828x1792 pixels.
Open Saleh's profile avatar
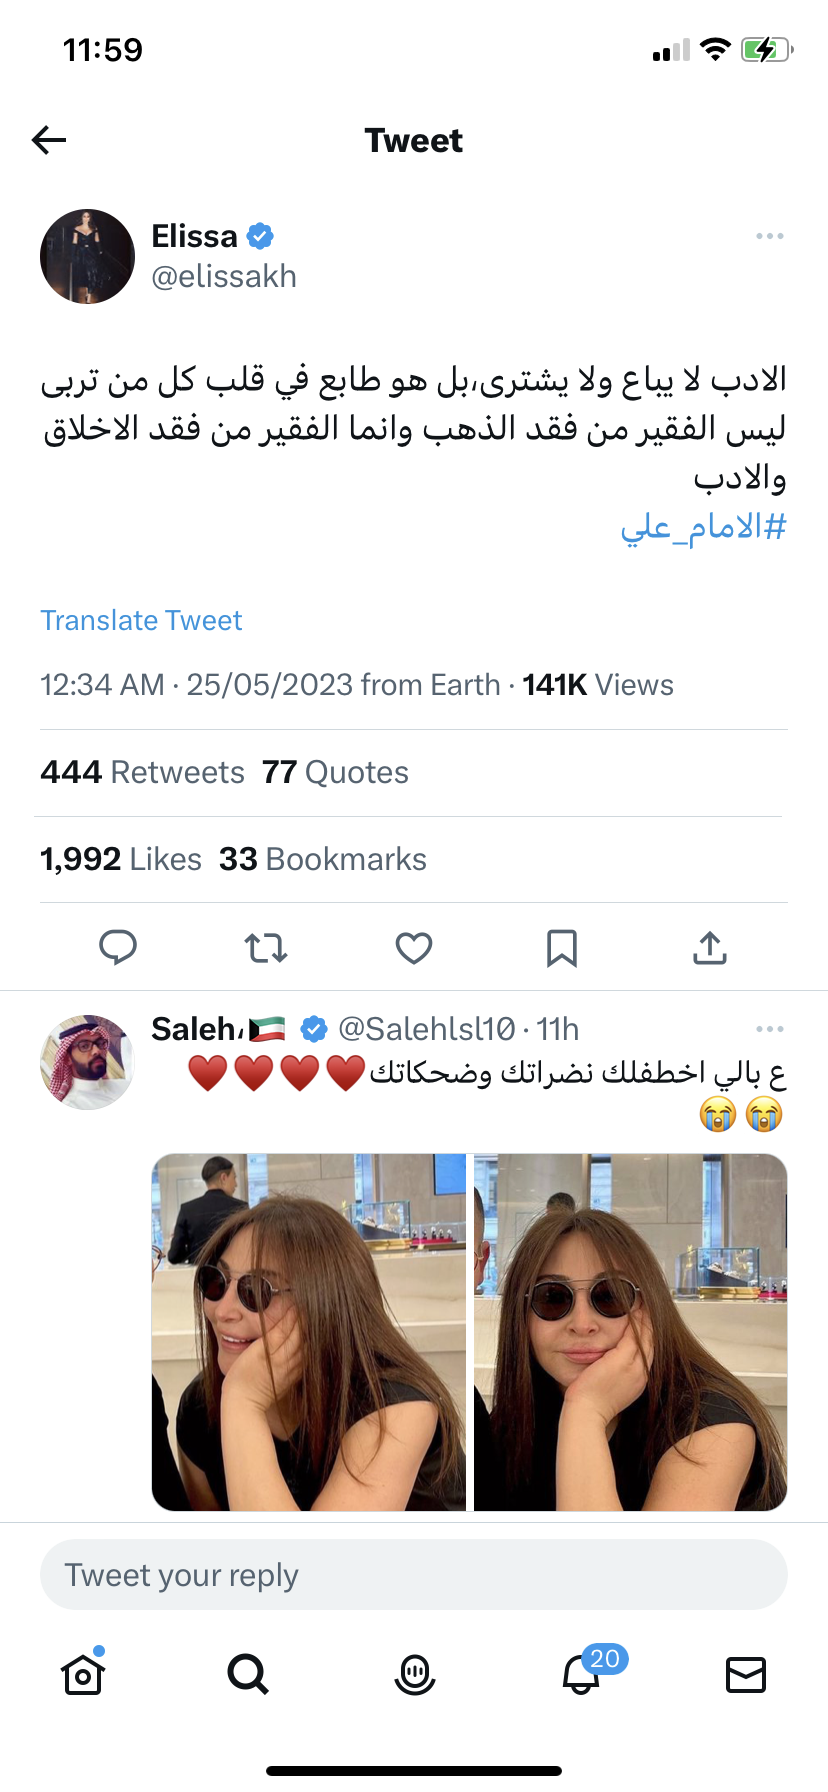(87, 1062)
